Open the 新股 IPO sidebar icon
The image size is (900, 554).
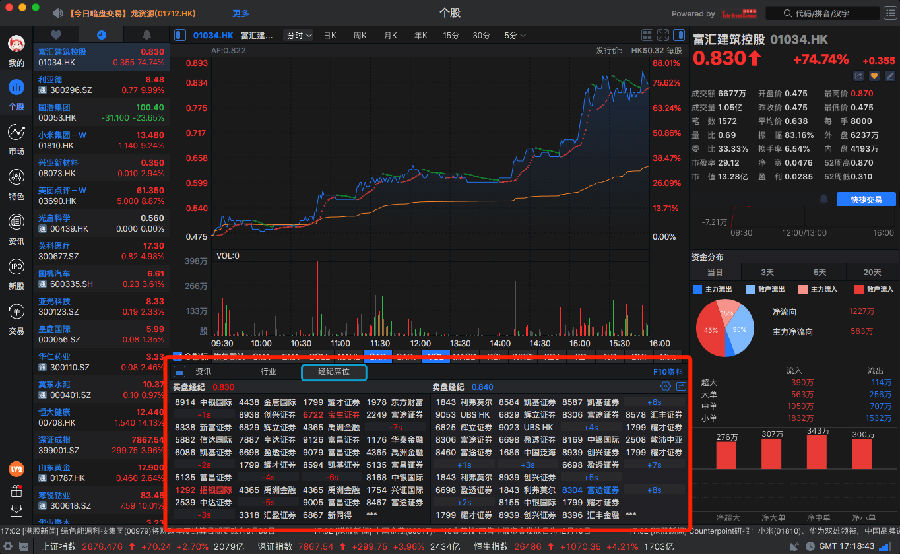[x=16, y=267]
